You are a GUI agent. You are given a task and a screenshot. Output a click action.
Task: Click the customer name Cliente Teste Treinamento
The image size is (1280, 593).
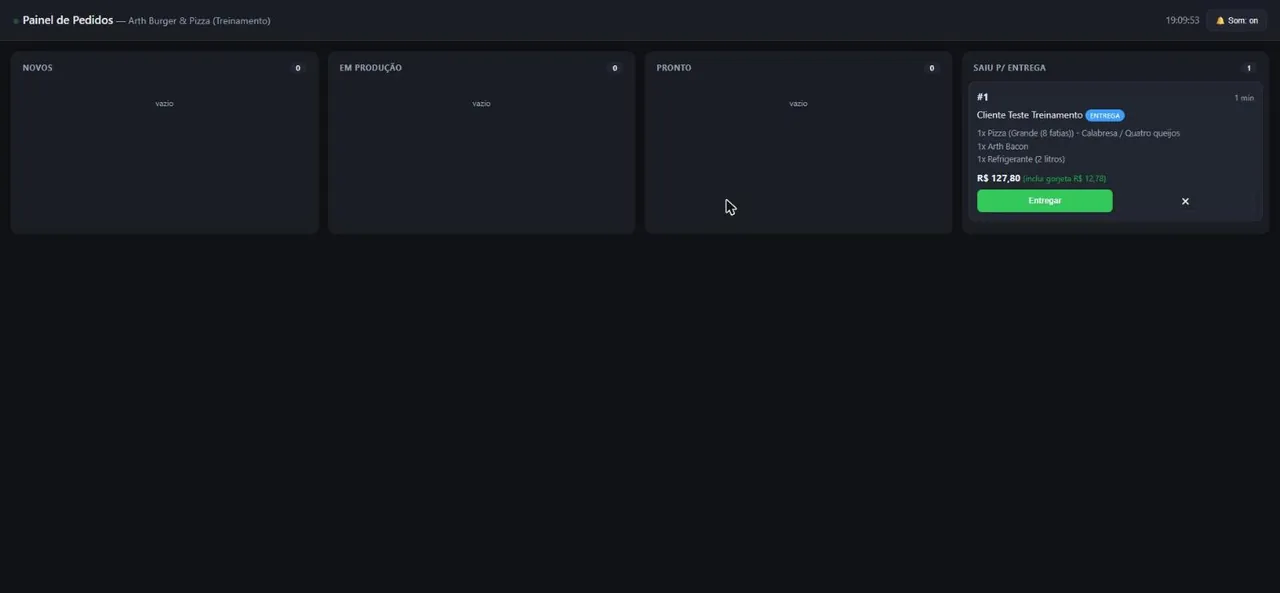click(x=1029, y=115)
